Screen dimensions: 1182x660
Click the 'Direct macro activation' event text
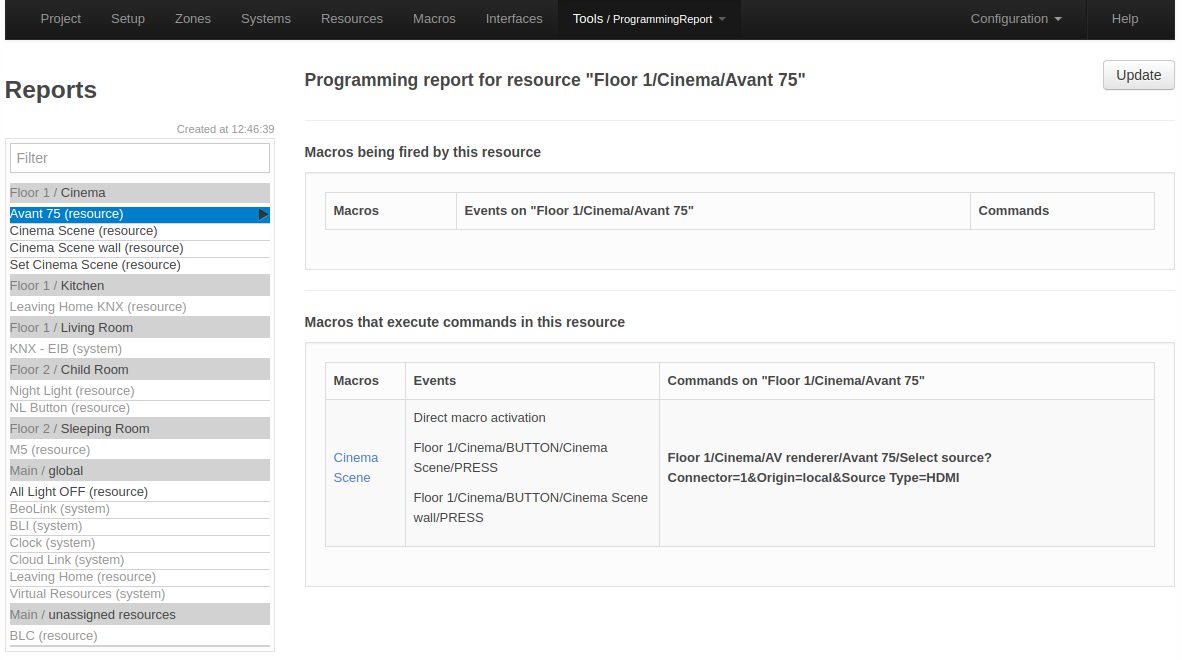(479, 418)
